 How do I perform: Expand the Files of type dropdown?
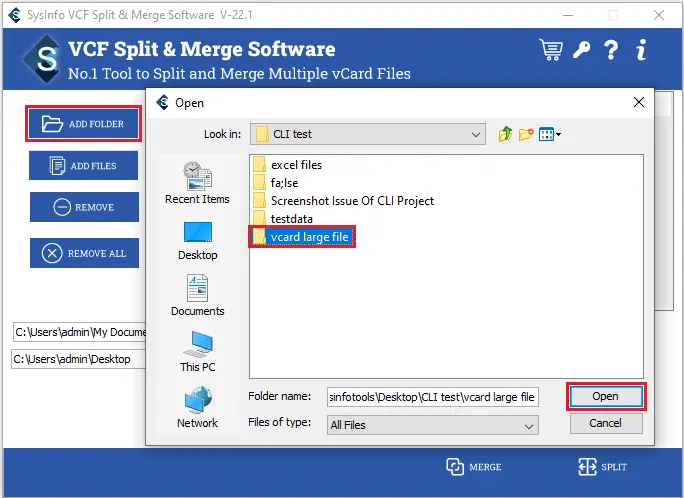(528, 426)
